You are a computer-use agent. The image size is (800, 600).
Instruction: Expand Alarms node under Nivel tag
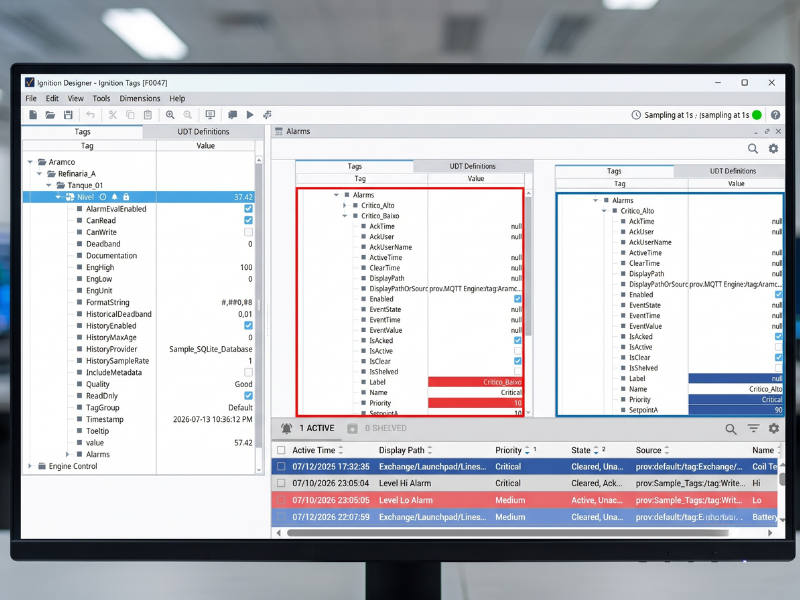pyautogui.click(x=67, y=454)
